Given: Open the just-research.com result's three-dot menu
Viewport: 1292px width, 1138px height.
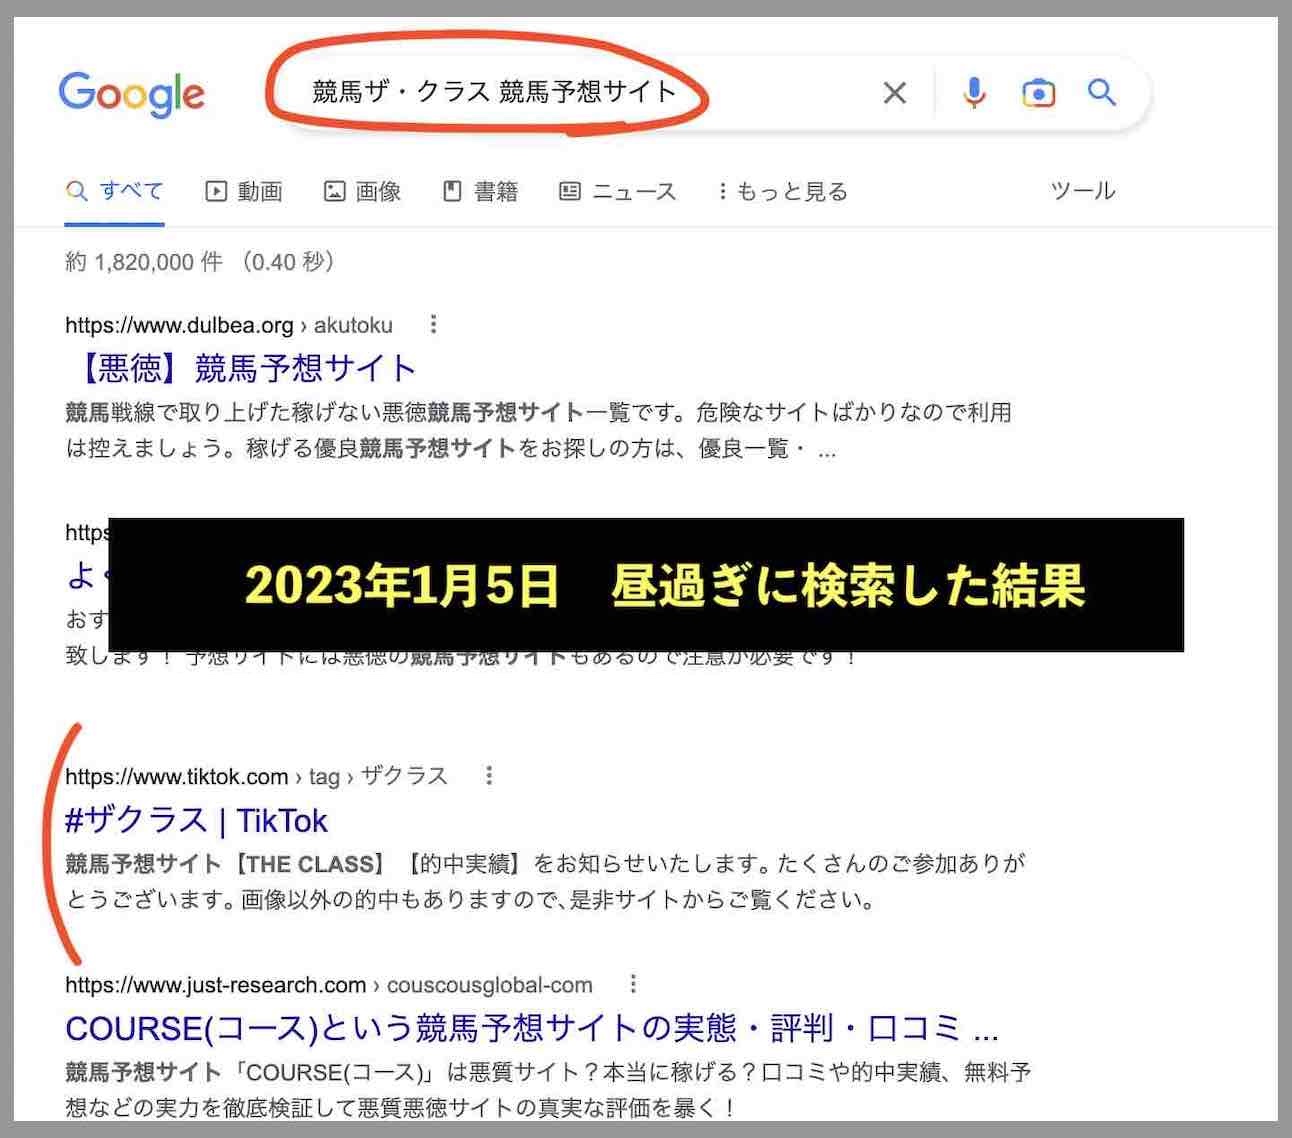Looking at the screenshot, I should (634, 984).
